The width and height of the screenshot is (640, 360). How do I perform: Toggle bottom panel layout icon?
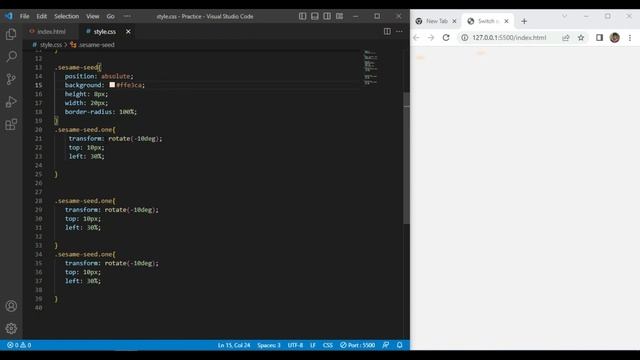coord(315,16)
